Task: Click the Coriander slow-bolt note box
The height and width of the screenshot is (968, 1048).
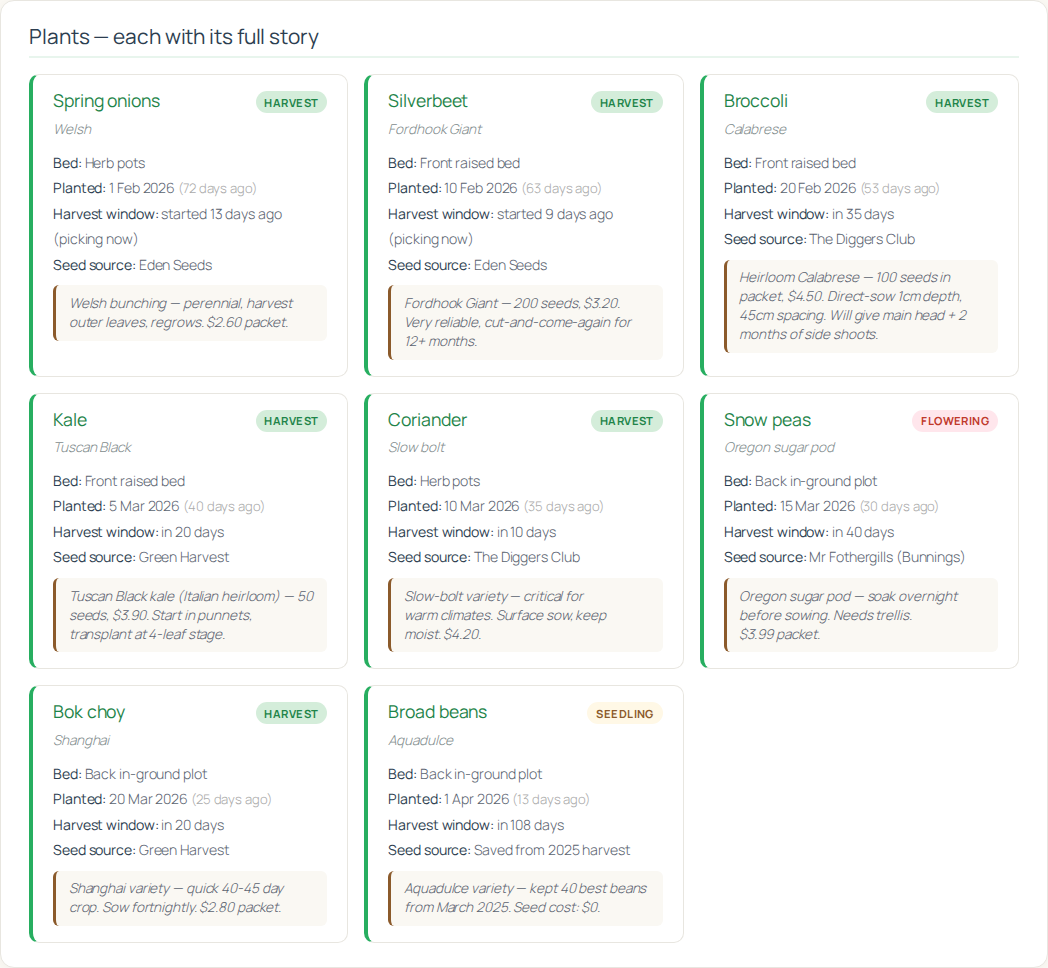Action: 525,615
